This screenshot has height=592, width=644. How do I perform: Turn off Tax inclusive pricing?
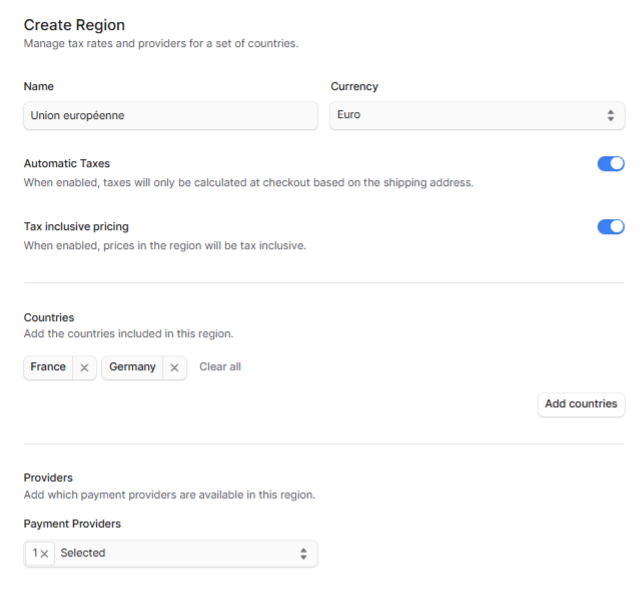pos(611,226)
